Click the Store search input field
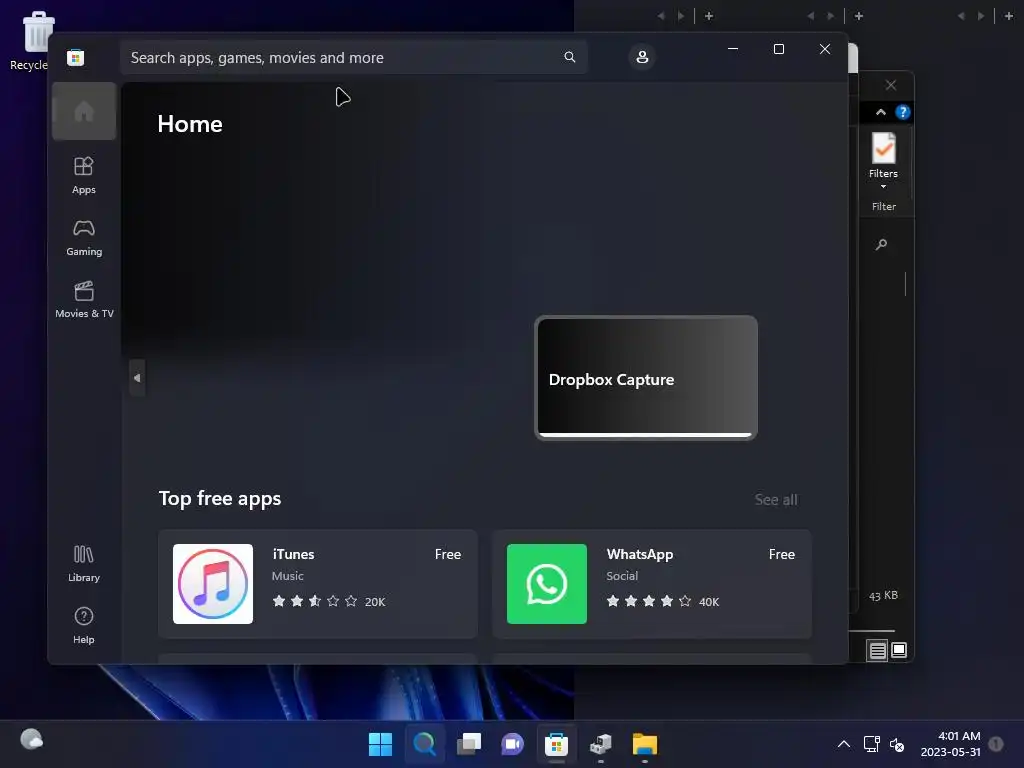The width and height of the screenshot is (1024, 768). [x=353, y=57]
